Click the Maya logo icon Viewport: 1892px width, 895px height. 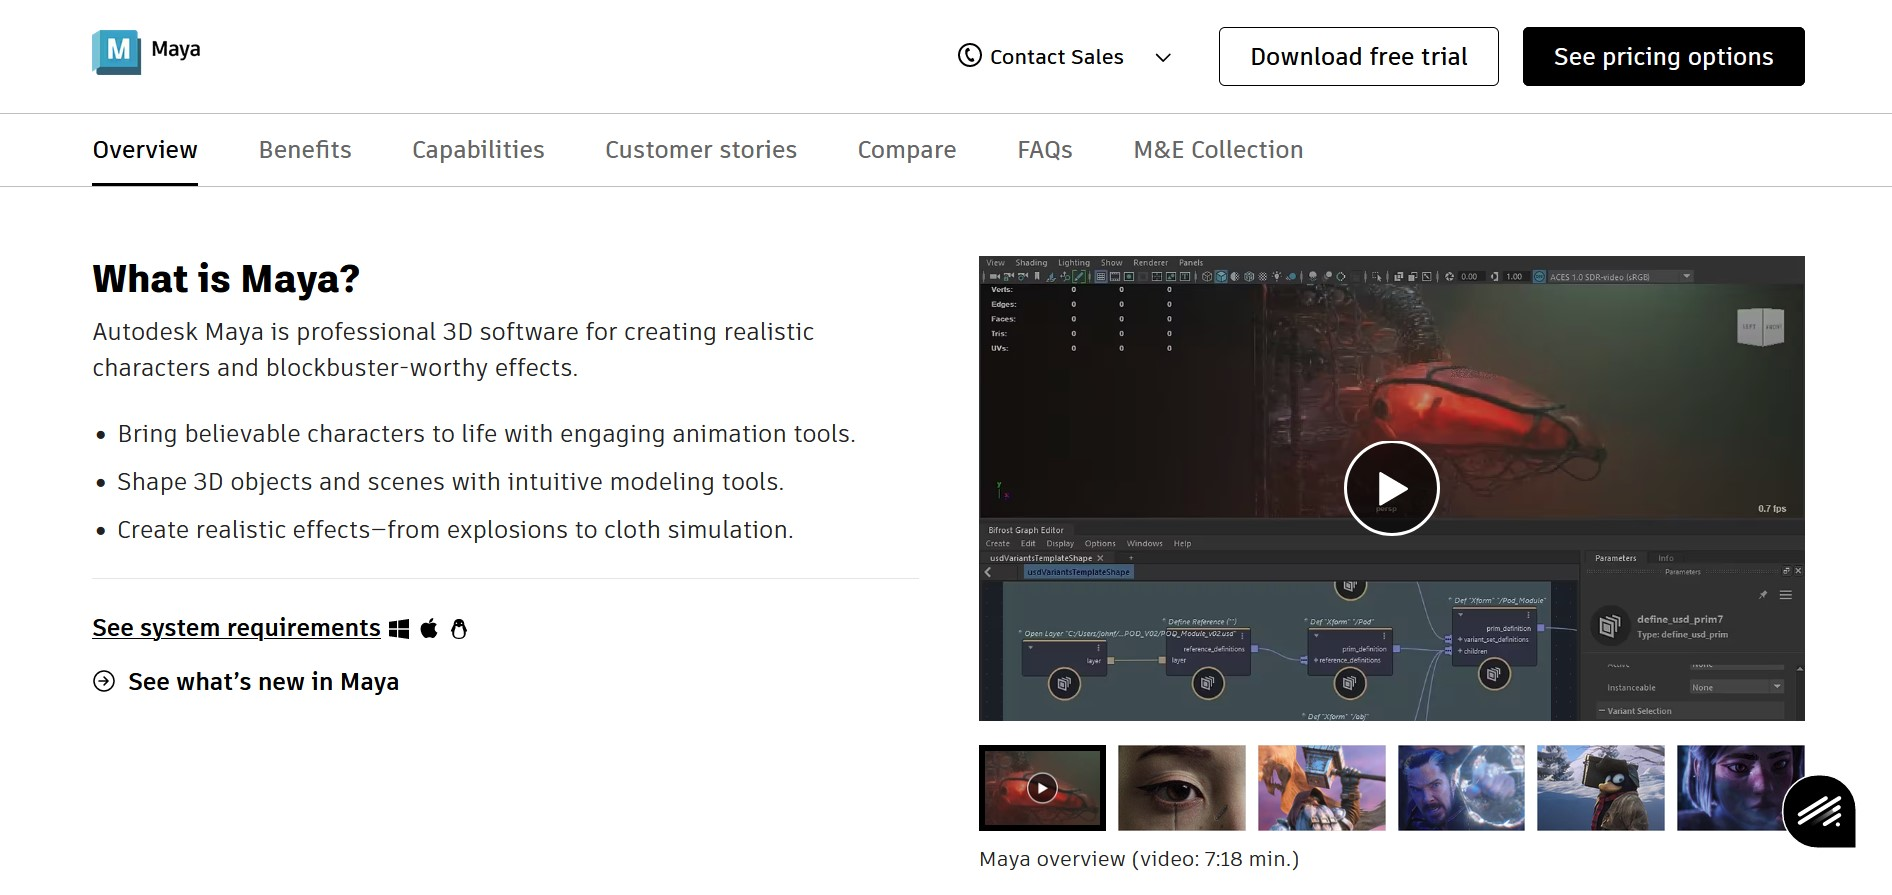116,51
